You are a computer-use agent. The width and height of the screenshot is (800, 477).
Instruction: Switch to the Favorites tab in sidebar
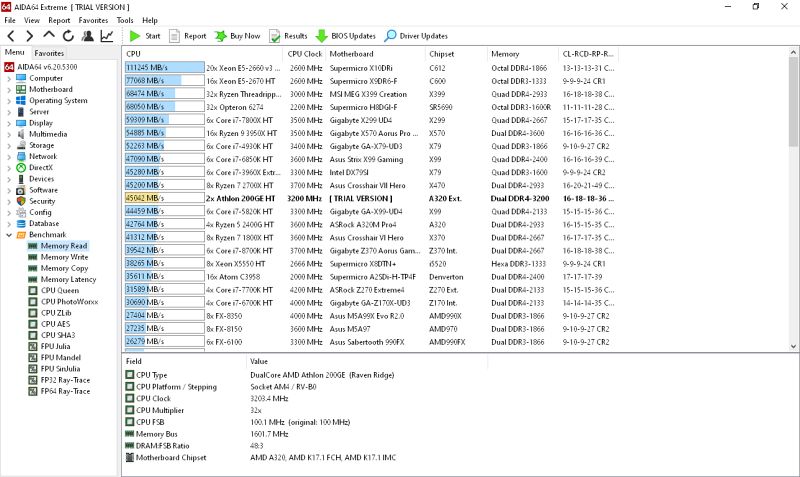tap(49, 53)
